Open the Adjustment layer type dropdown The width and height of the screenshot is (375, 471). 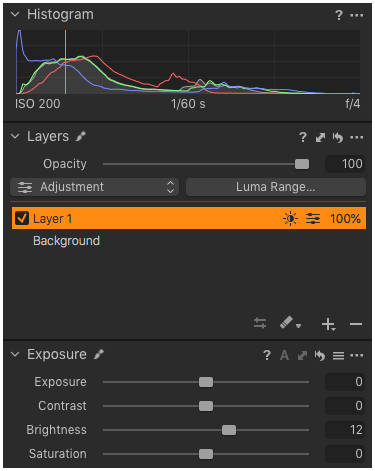click(94, 187)
